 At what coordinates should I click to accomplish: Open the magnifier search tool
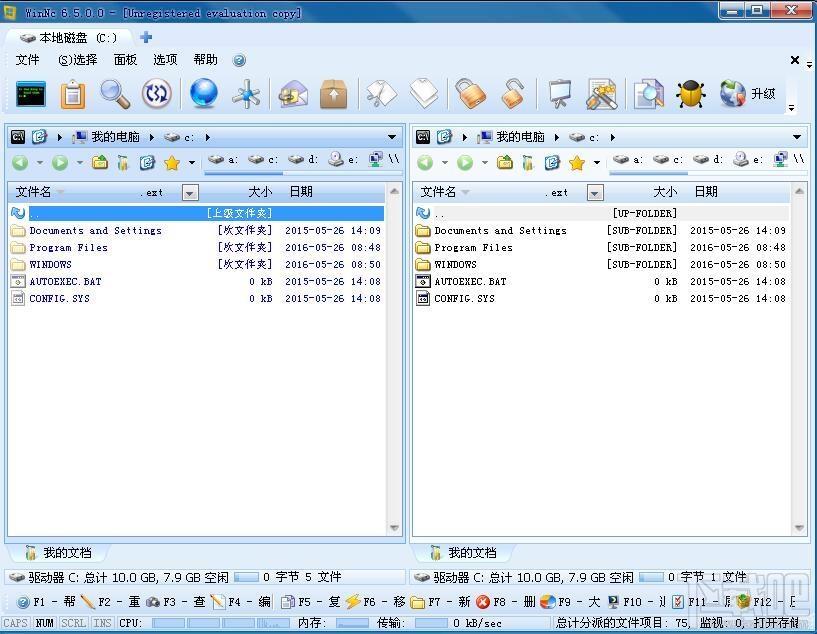pos(115,94)
